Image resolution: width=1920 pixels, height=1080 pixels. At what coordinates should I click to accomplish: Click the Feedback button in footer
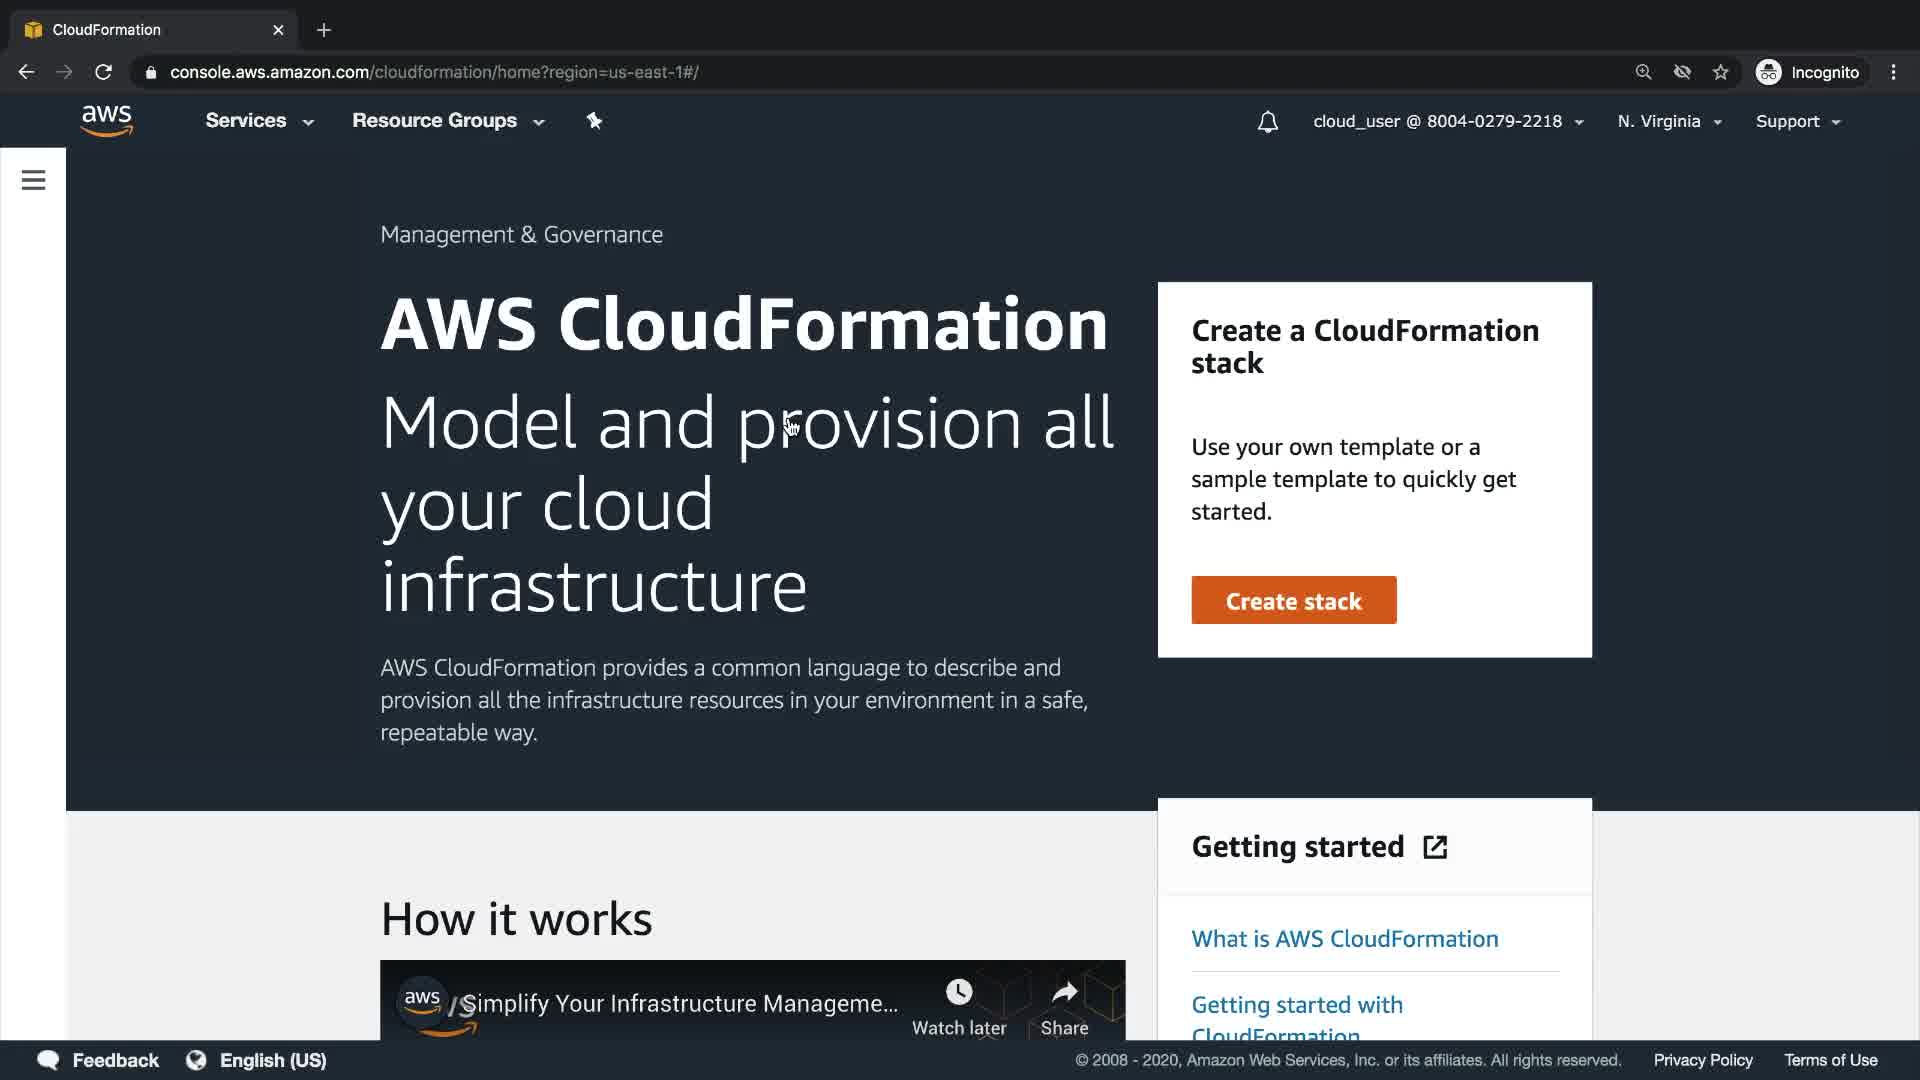[x=98, y=1060]
